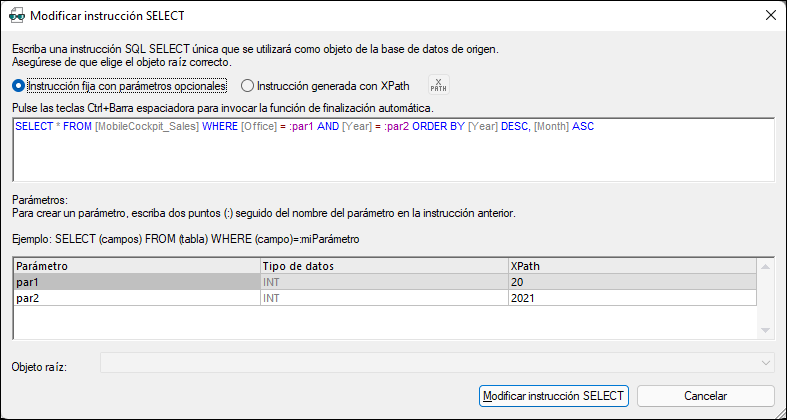Select 'Instrucción generada con XPath' radio button

point(247,86)
